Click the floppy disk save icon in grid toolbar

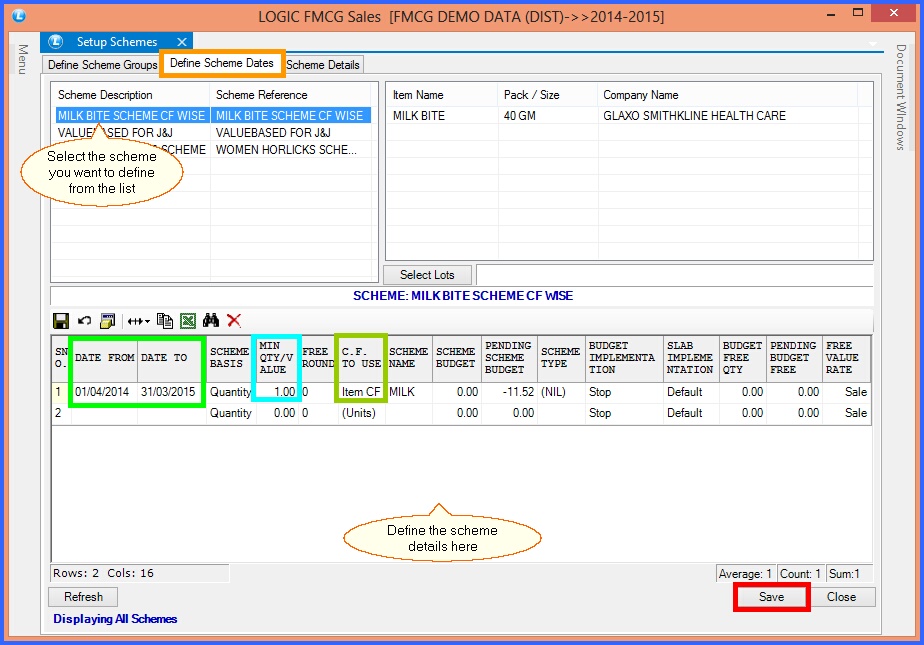[61, 321]
